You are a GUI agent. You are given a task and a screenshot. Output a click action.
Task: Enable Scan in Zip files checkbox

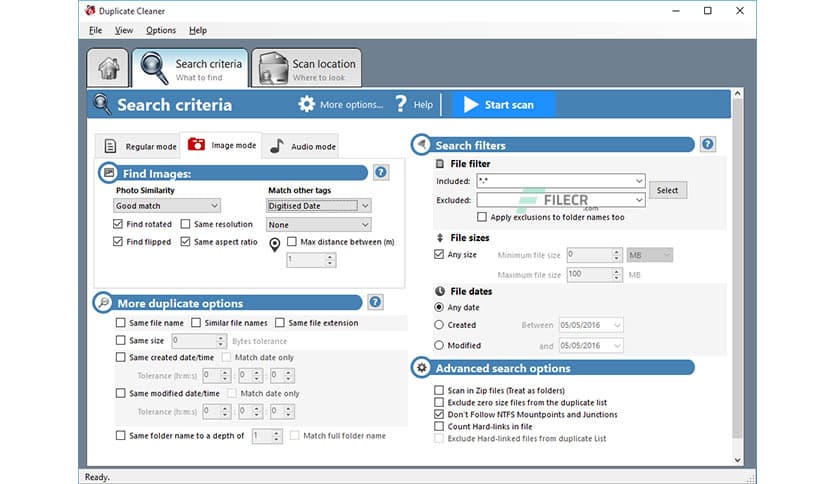click(439, 390)
